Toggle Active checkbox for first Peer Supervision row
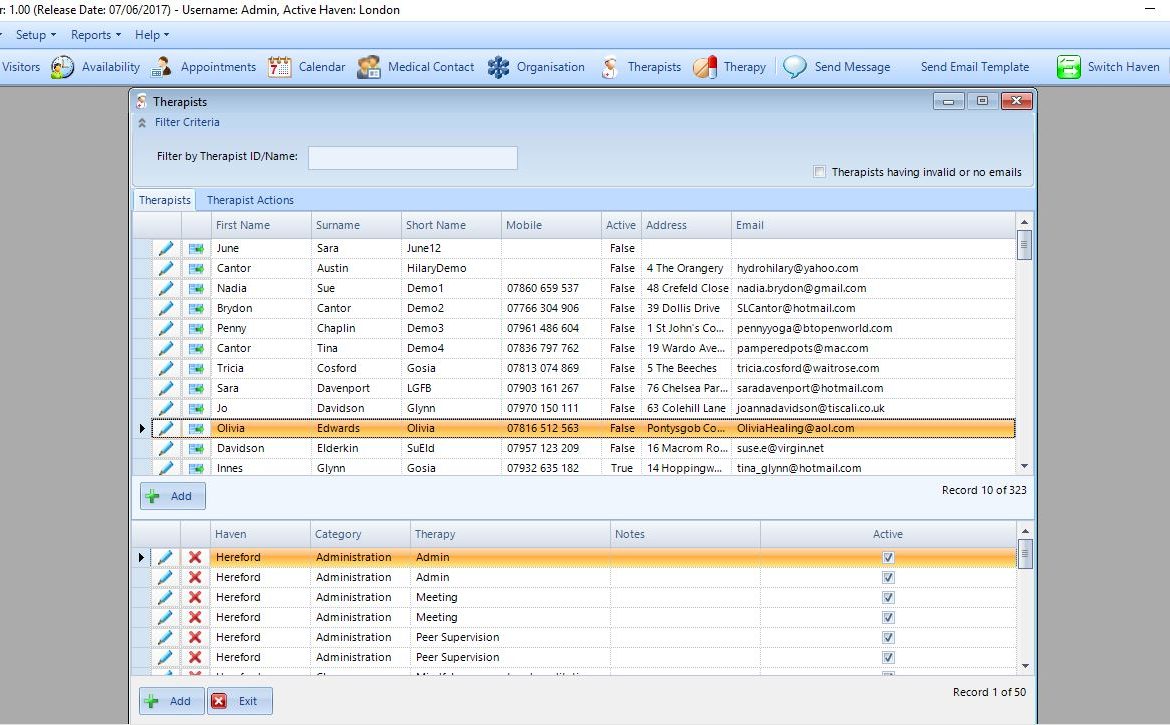 (888, 637)
